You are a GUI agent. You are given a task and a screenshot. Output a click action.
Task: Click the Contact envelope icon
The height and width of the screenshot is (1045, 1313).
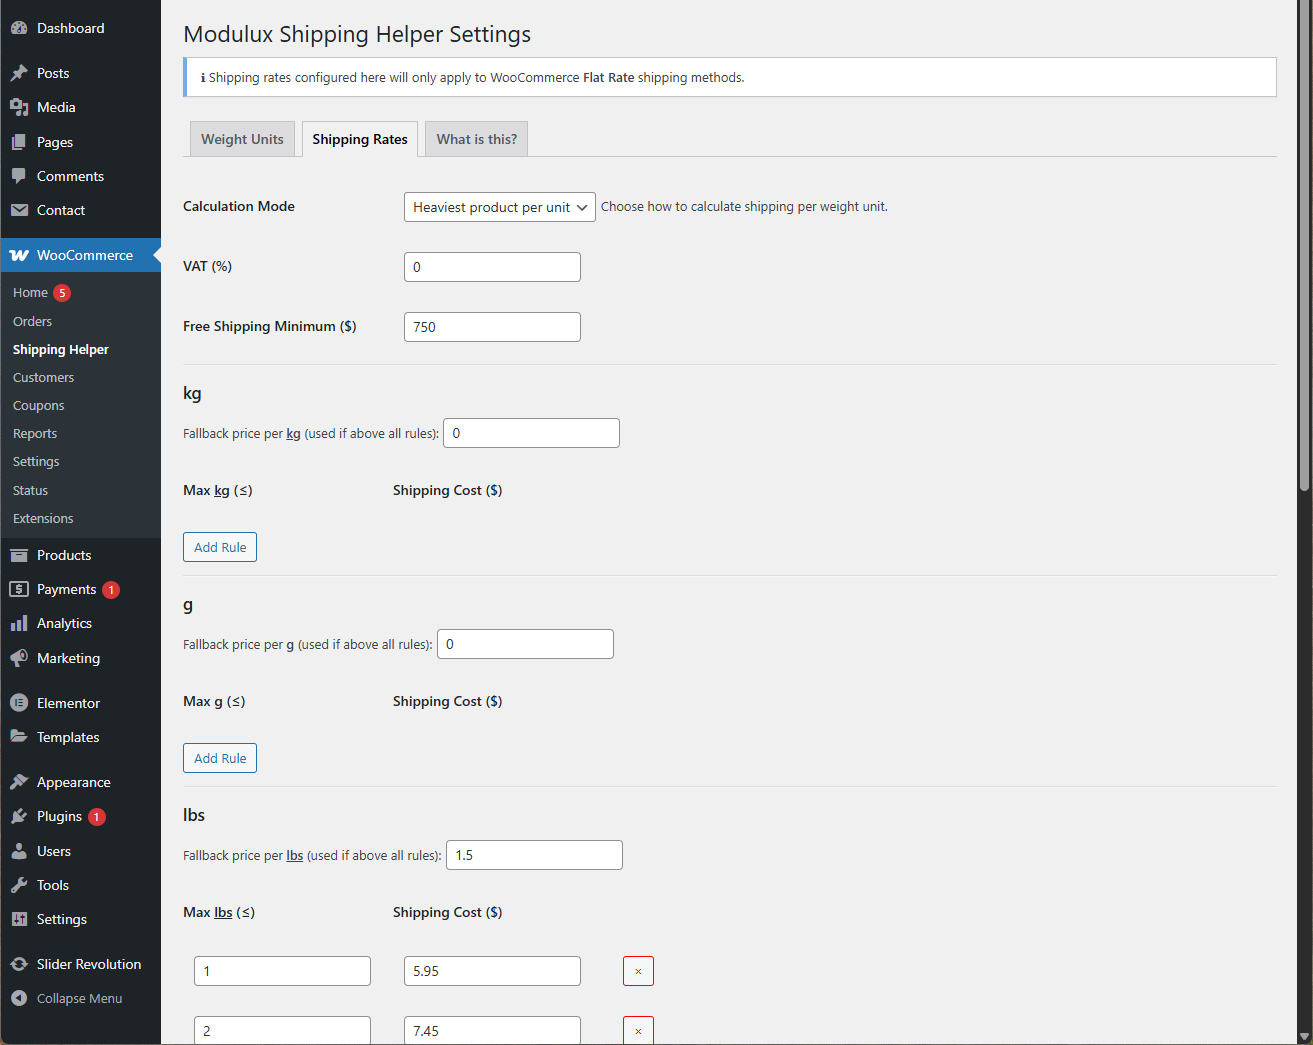click(x=19, y=210)
